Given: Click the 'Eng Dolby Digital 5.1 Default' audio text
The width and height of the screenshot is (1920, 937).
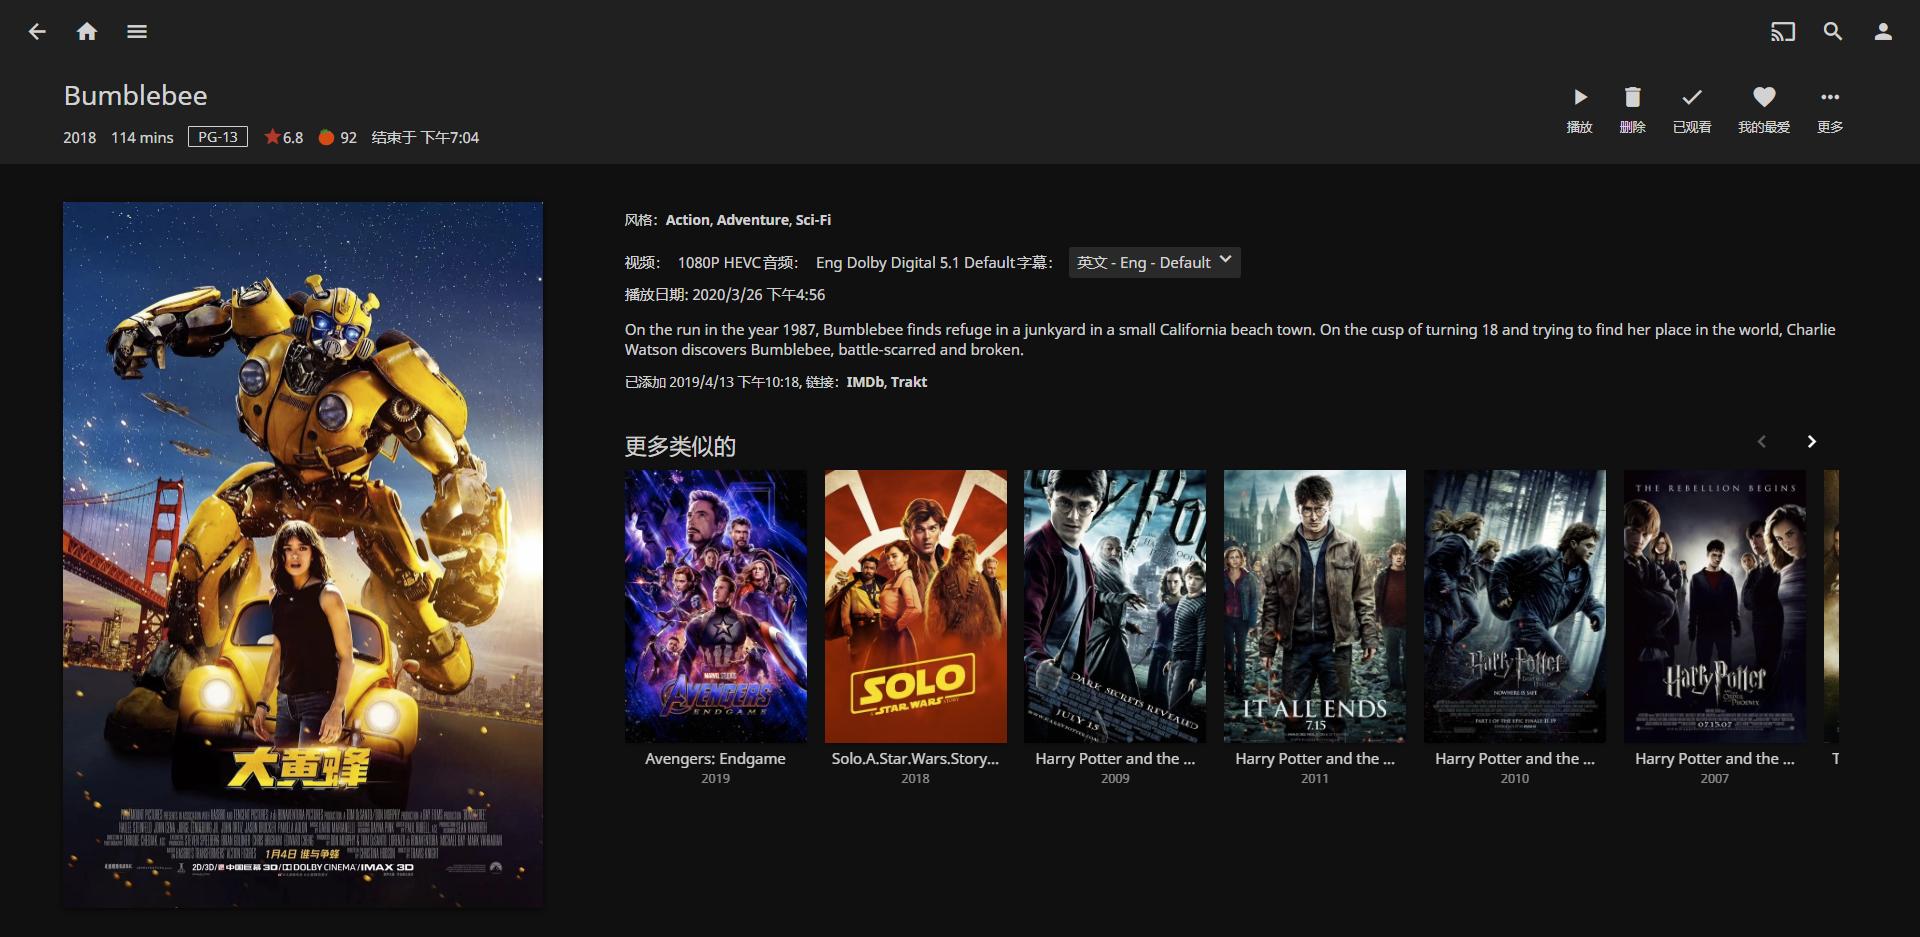Looking at the screenshot, I should pos(916,263).
